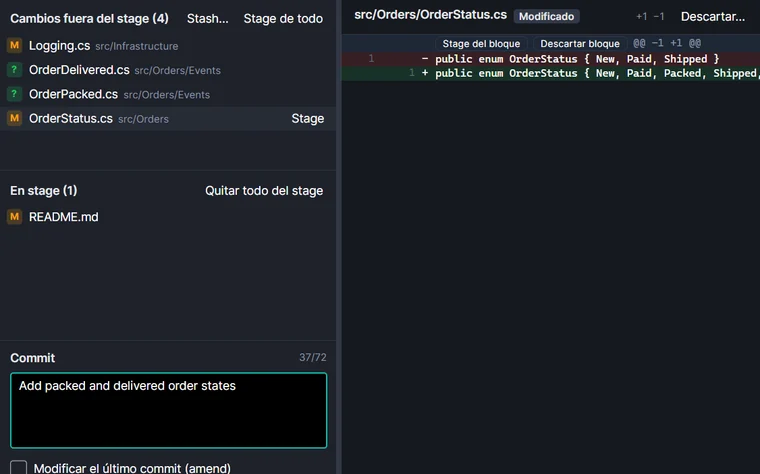The image size is (760, 474).
Task: Click the Modificado status badge
Action: tap(546, 16)
